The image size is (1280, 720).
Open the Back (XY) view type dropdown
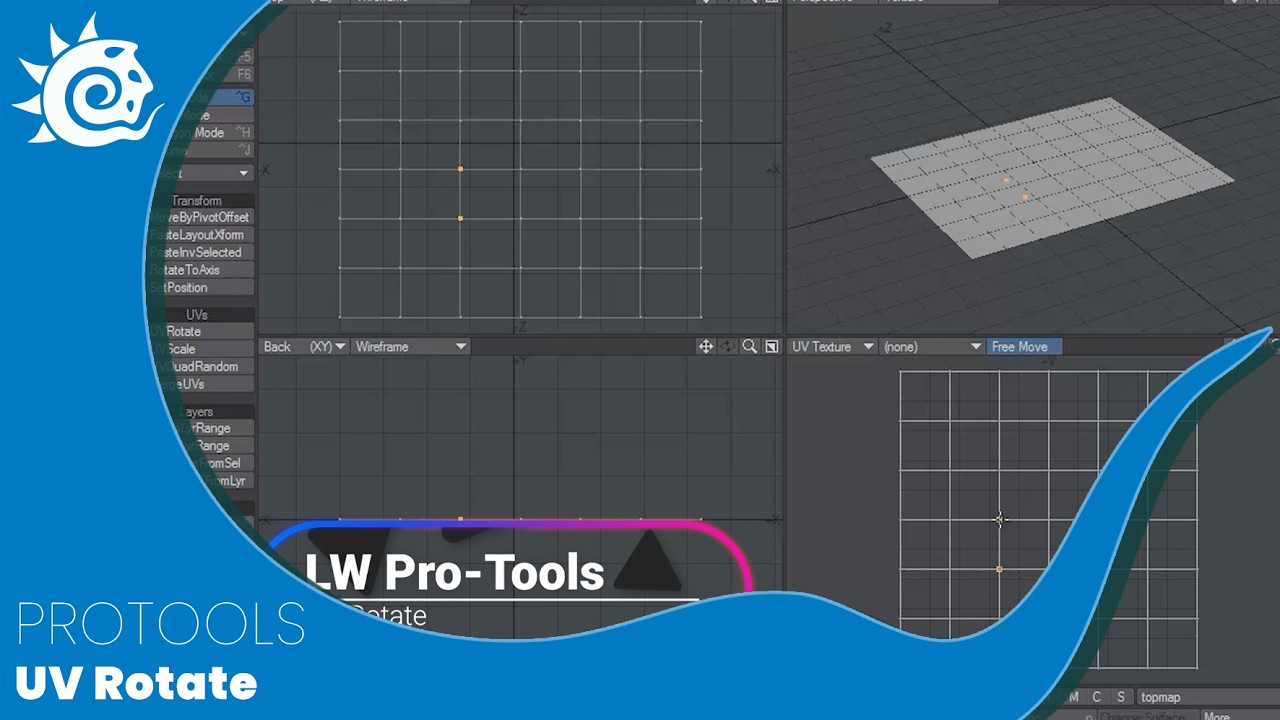(304, 347)
